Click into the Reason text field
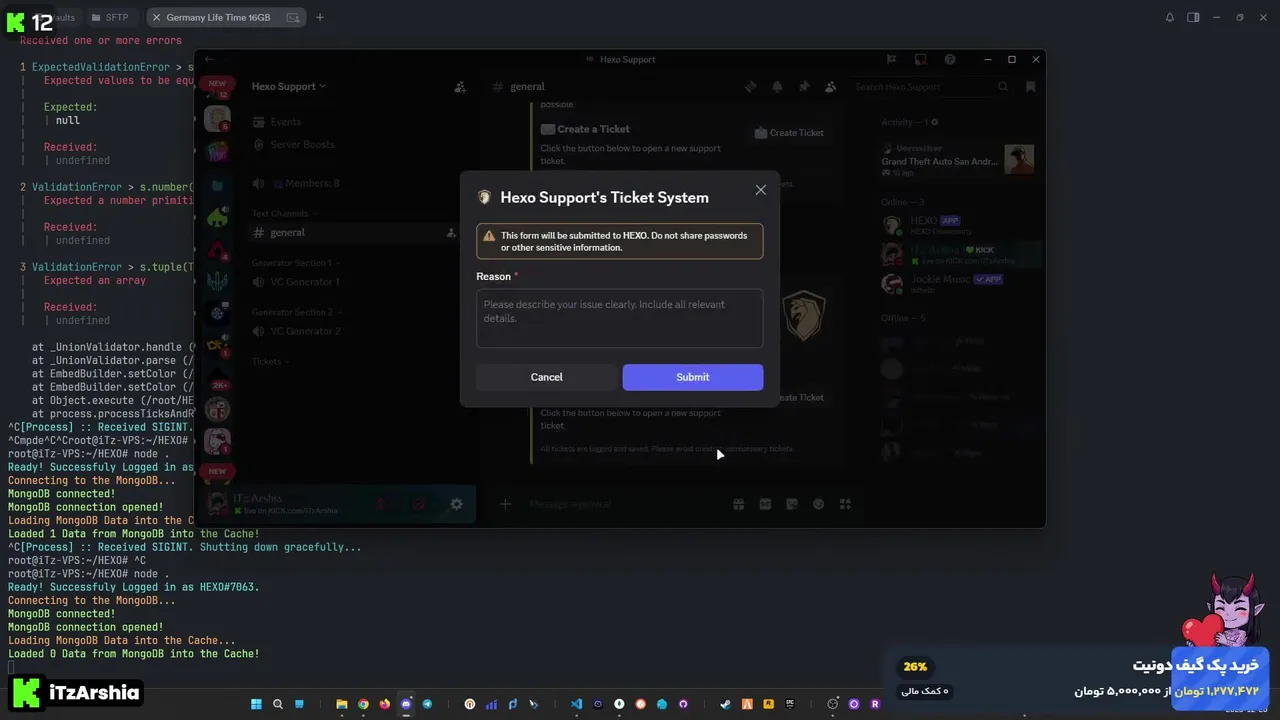 tap(620, 318)
